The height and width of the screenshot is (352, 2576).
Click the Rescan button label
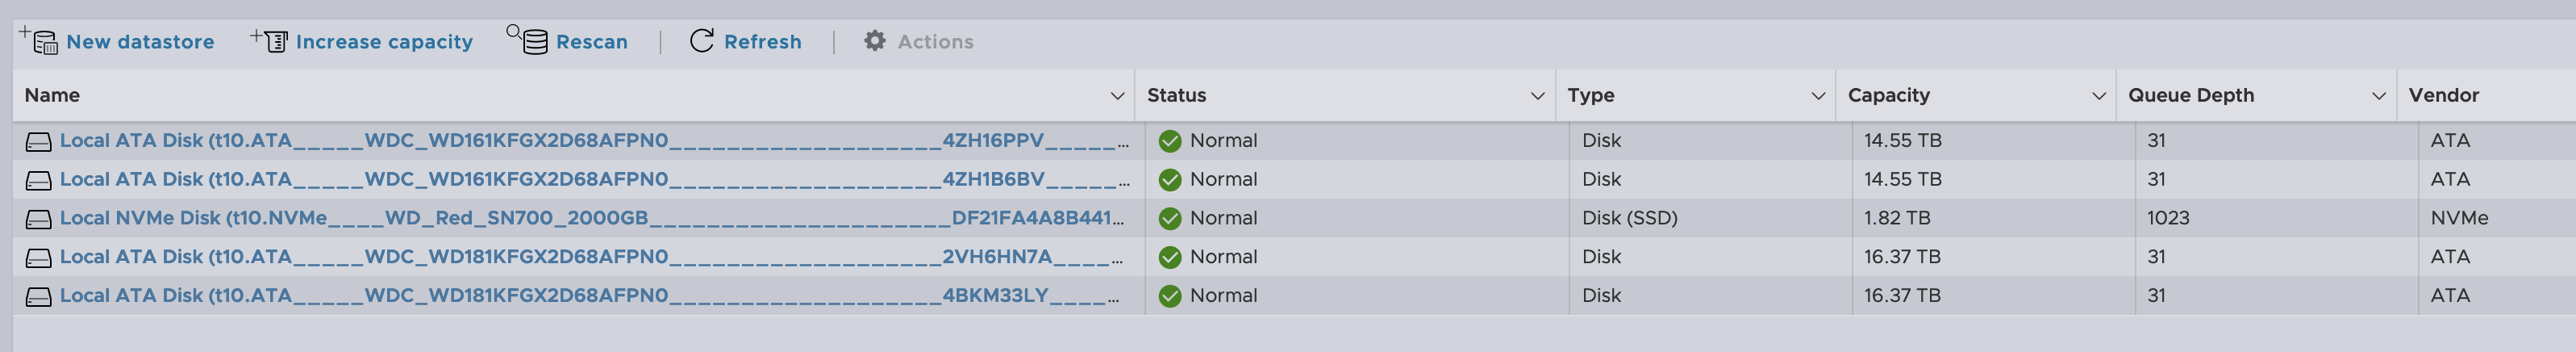click(x=592, y=42)
